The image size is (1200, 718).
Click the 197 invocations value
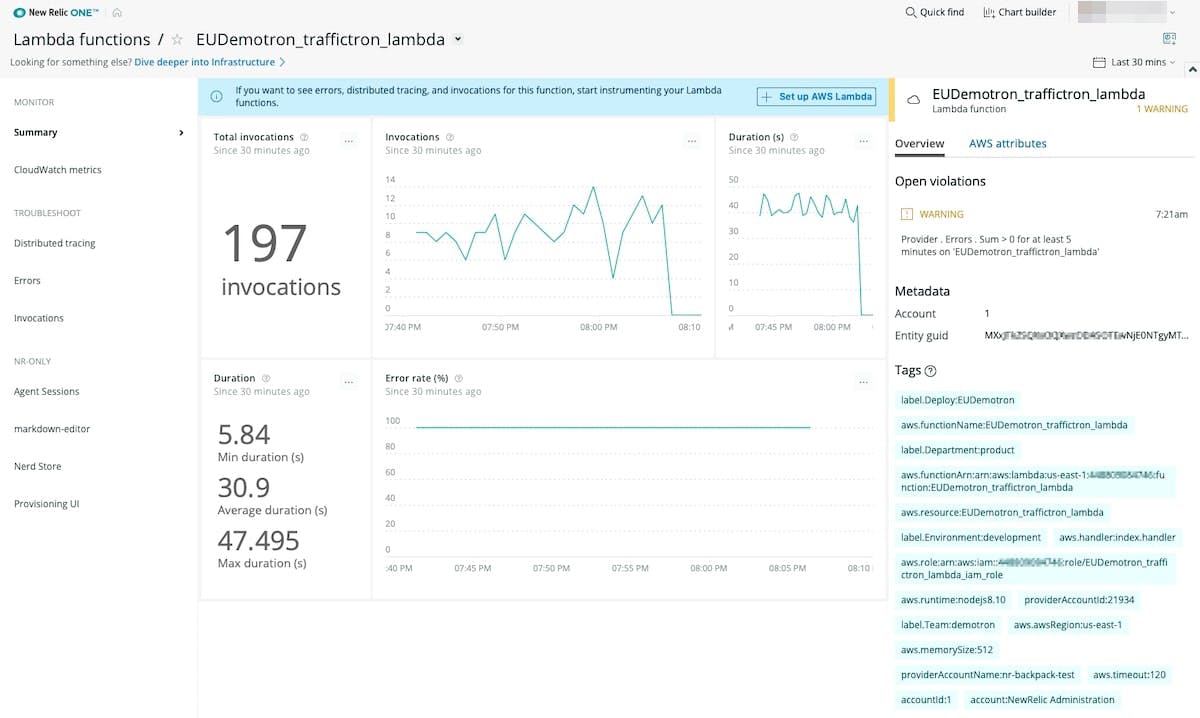point(280,260)
